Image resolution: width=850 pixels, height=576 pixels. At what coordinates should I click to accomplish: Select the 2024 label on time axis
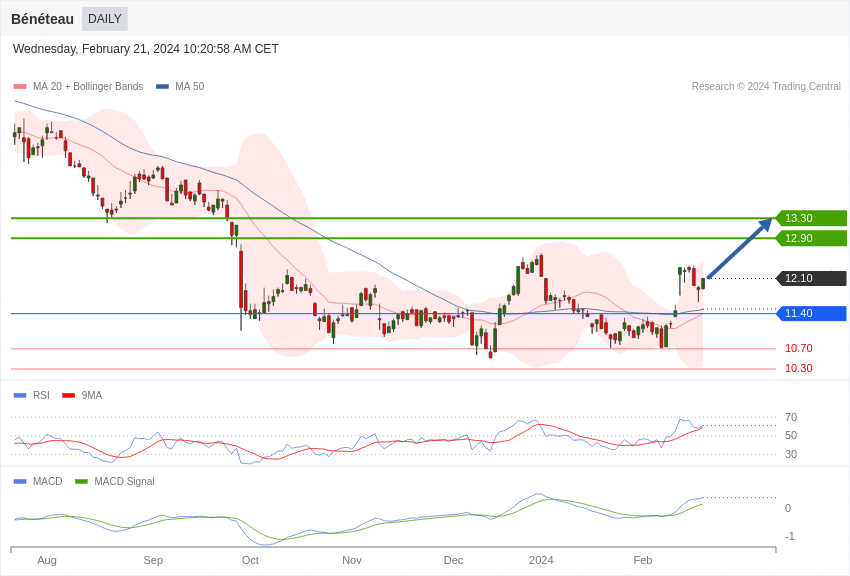(x=541, y=560)
